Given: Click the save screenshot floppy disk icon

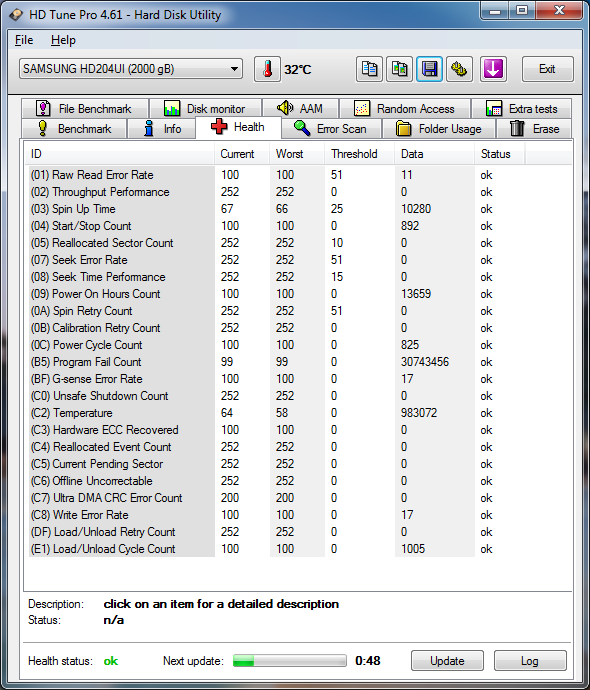Looking at the screenshot, I should pos(429,69).
